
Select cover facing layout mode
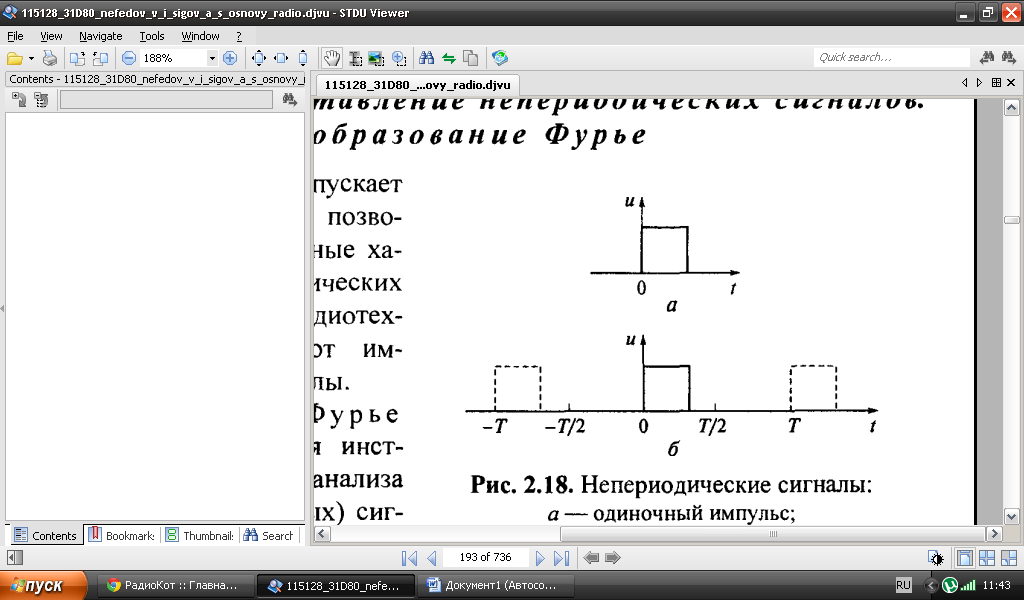[x=1009, y=558]
